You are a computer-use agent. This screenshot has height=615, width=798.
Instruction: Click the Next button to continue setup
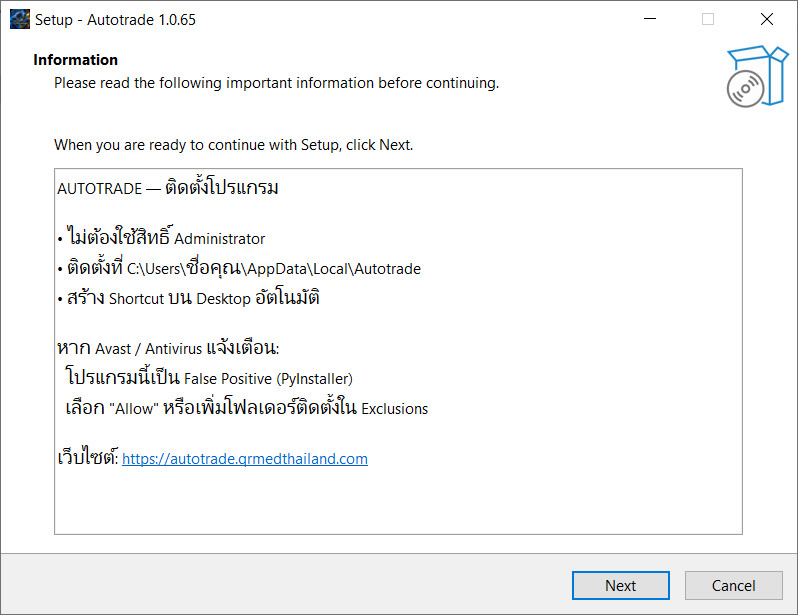point(620,585)
